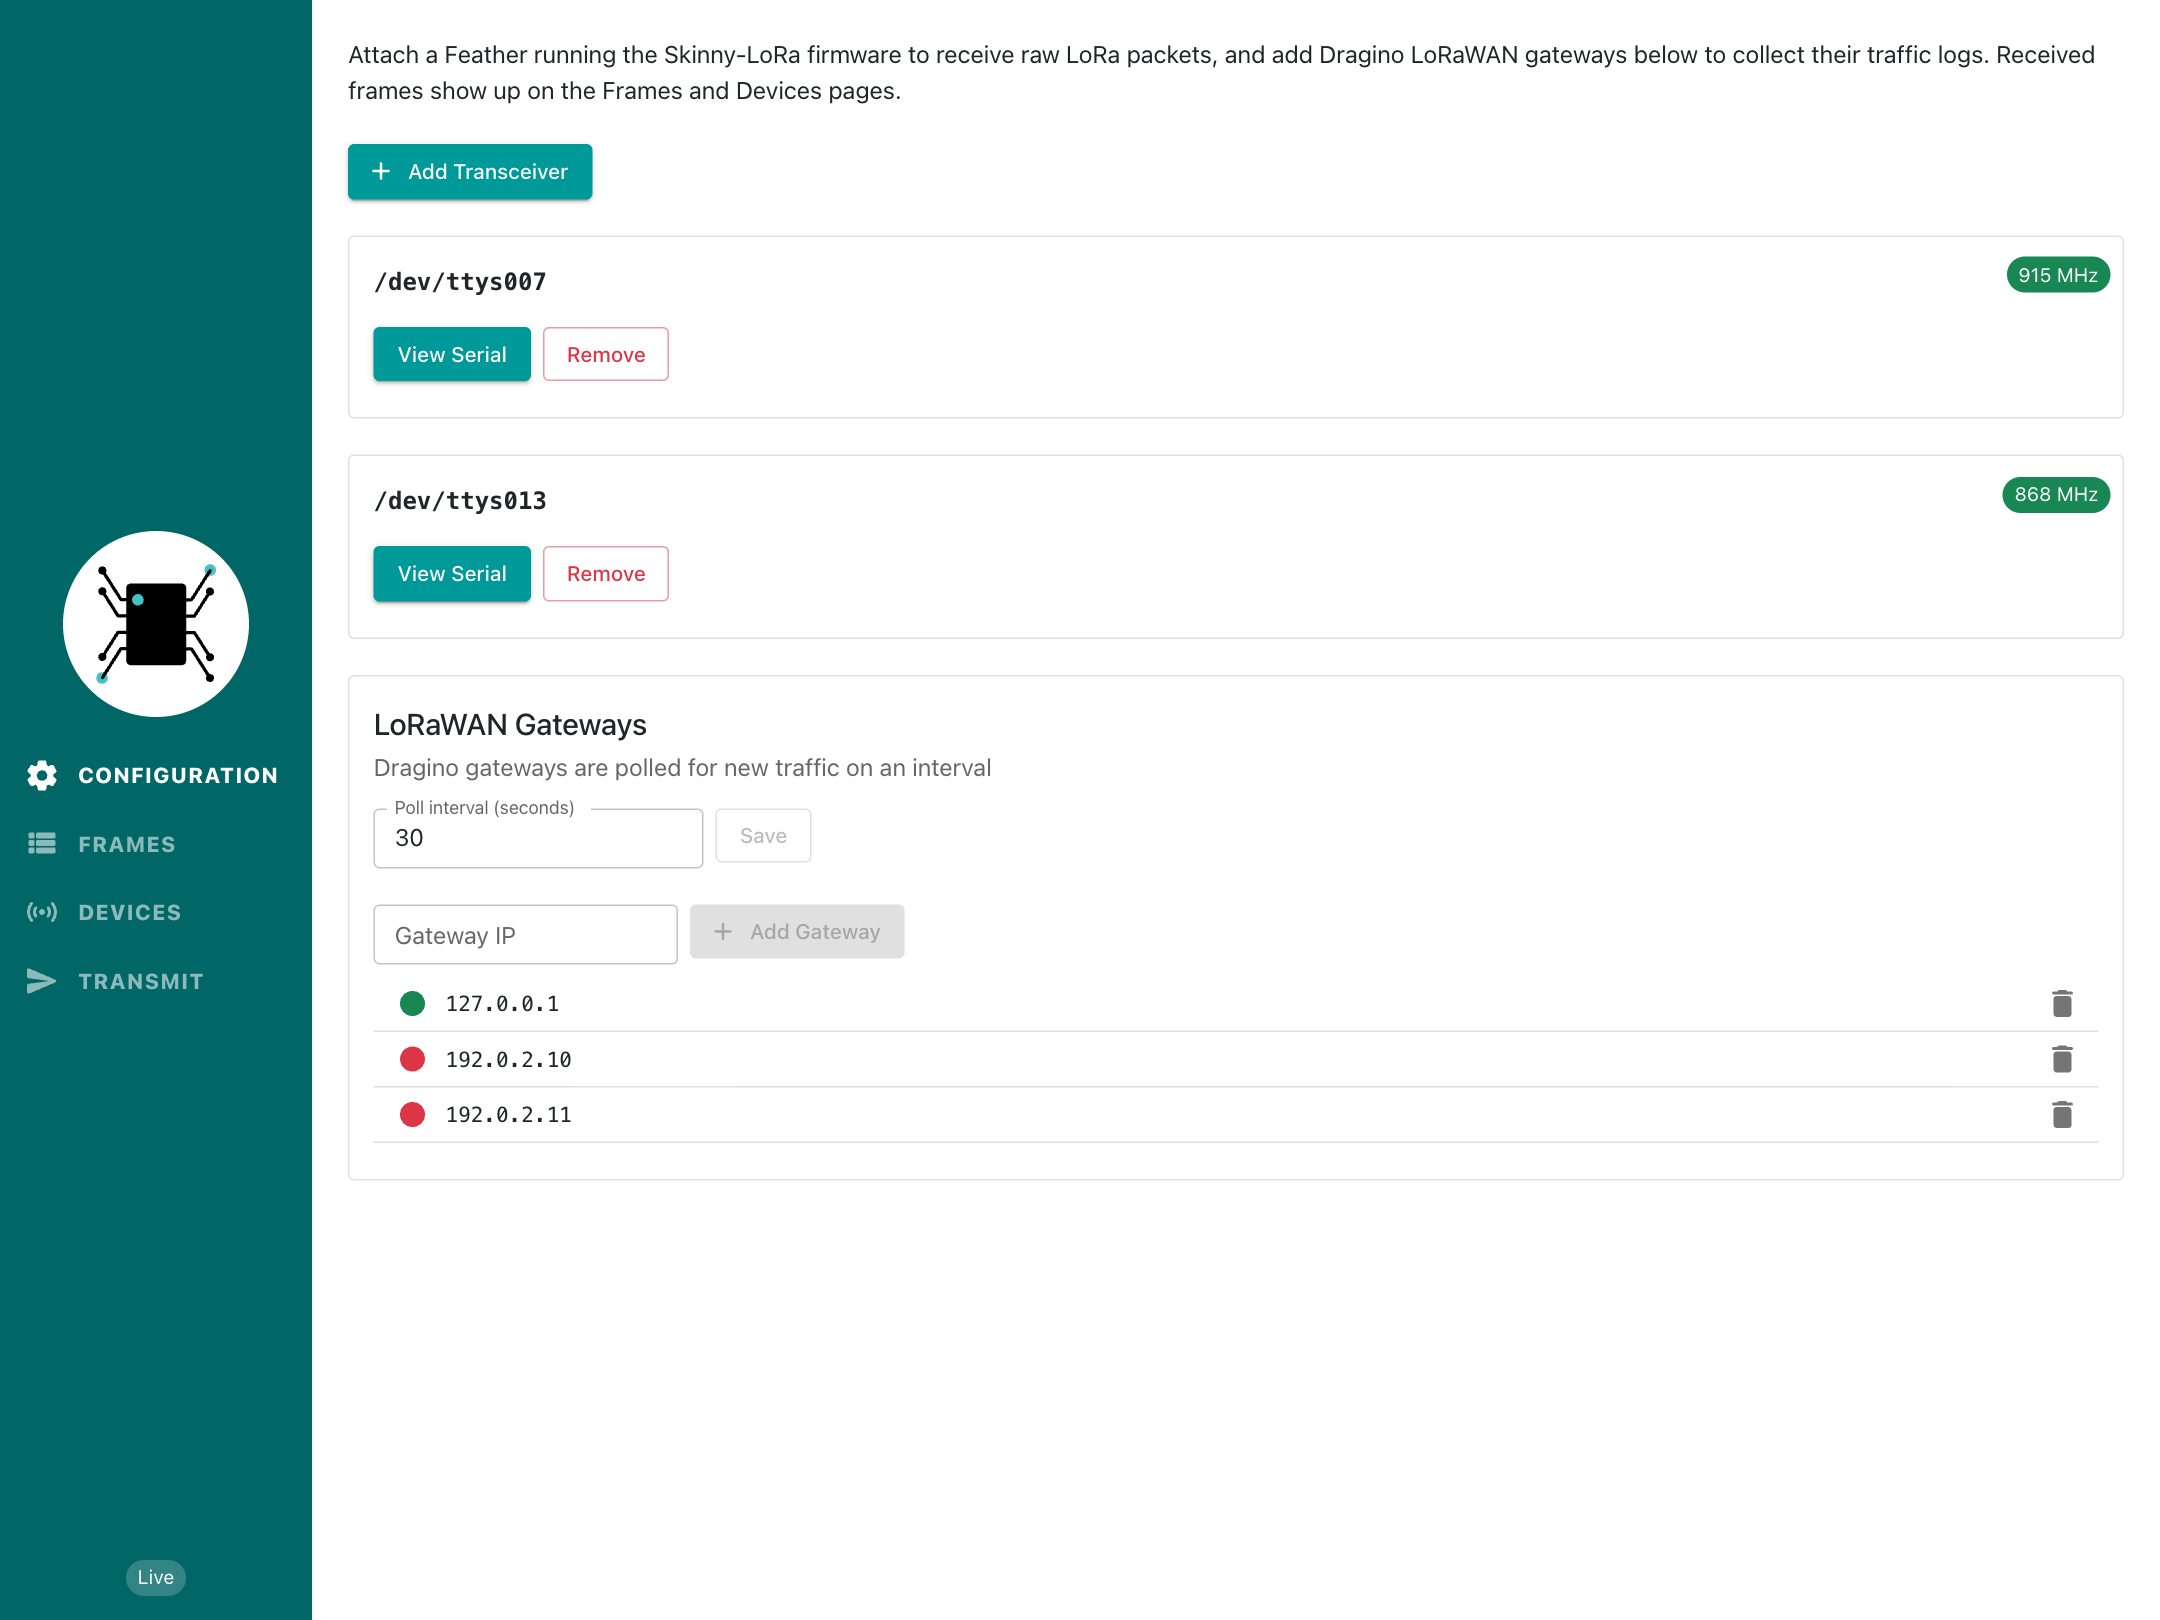Click the 127.0.0.1 gateway address

coord(502,1004)
